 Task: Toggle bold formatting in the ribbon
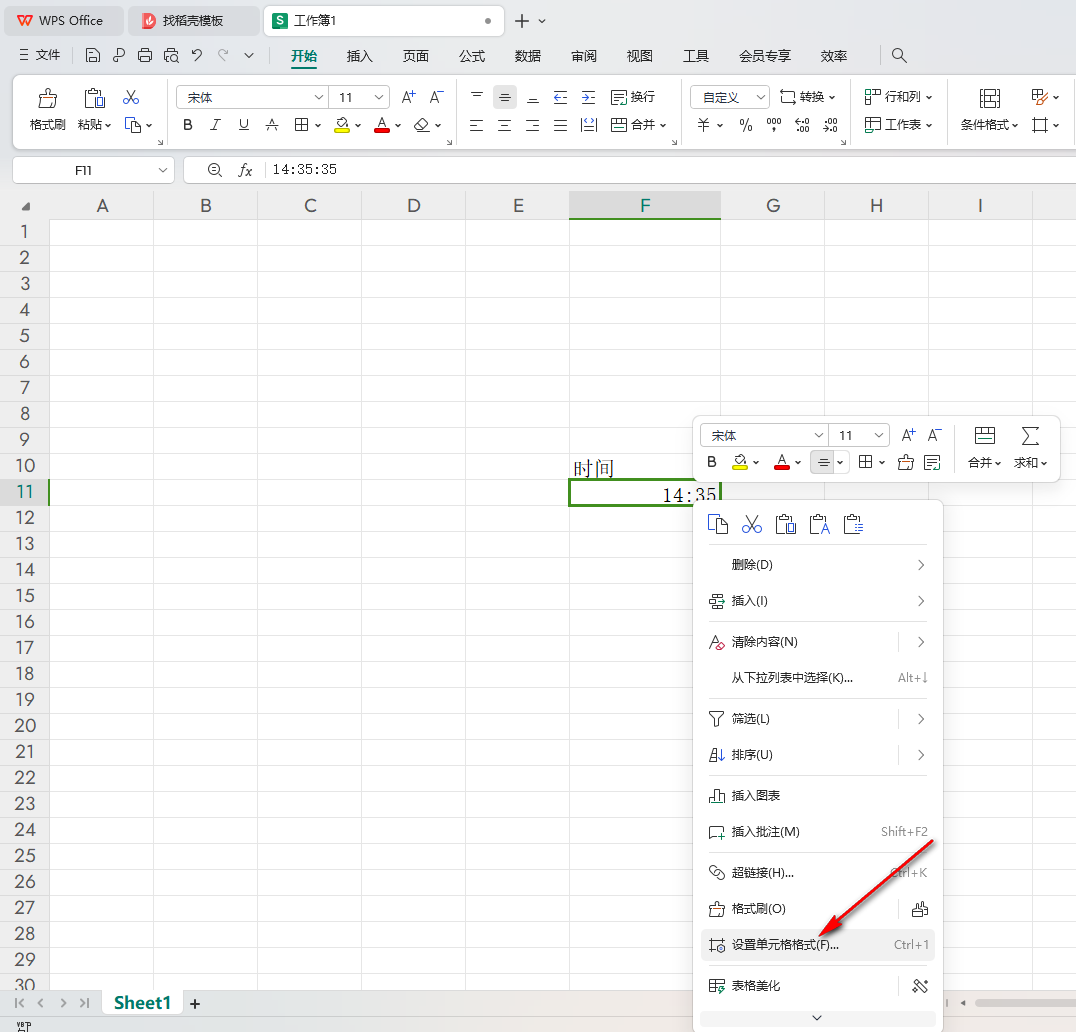pyautogui.click(x=188, y=125)
